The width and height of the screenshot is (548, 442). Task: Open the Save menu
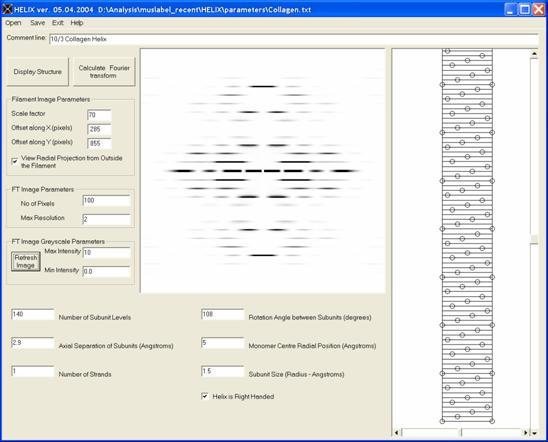37,23
